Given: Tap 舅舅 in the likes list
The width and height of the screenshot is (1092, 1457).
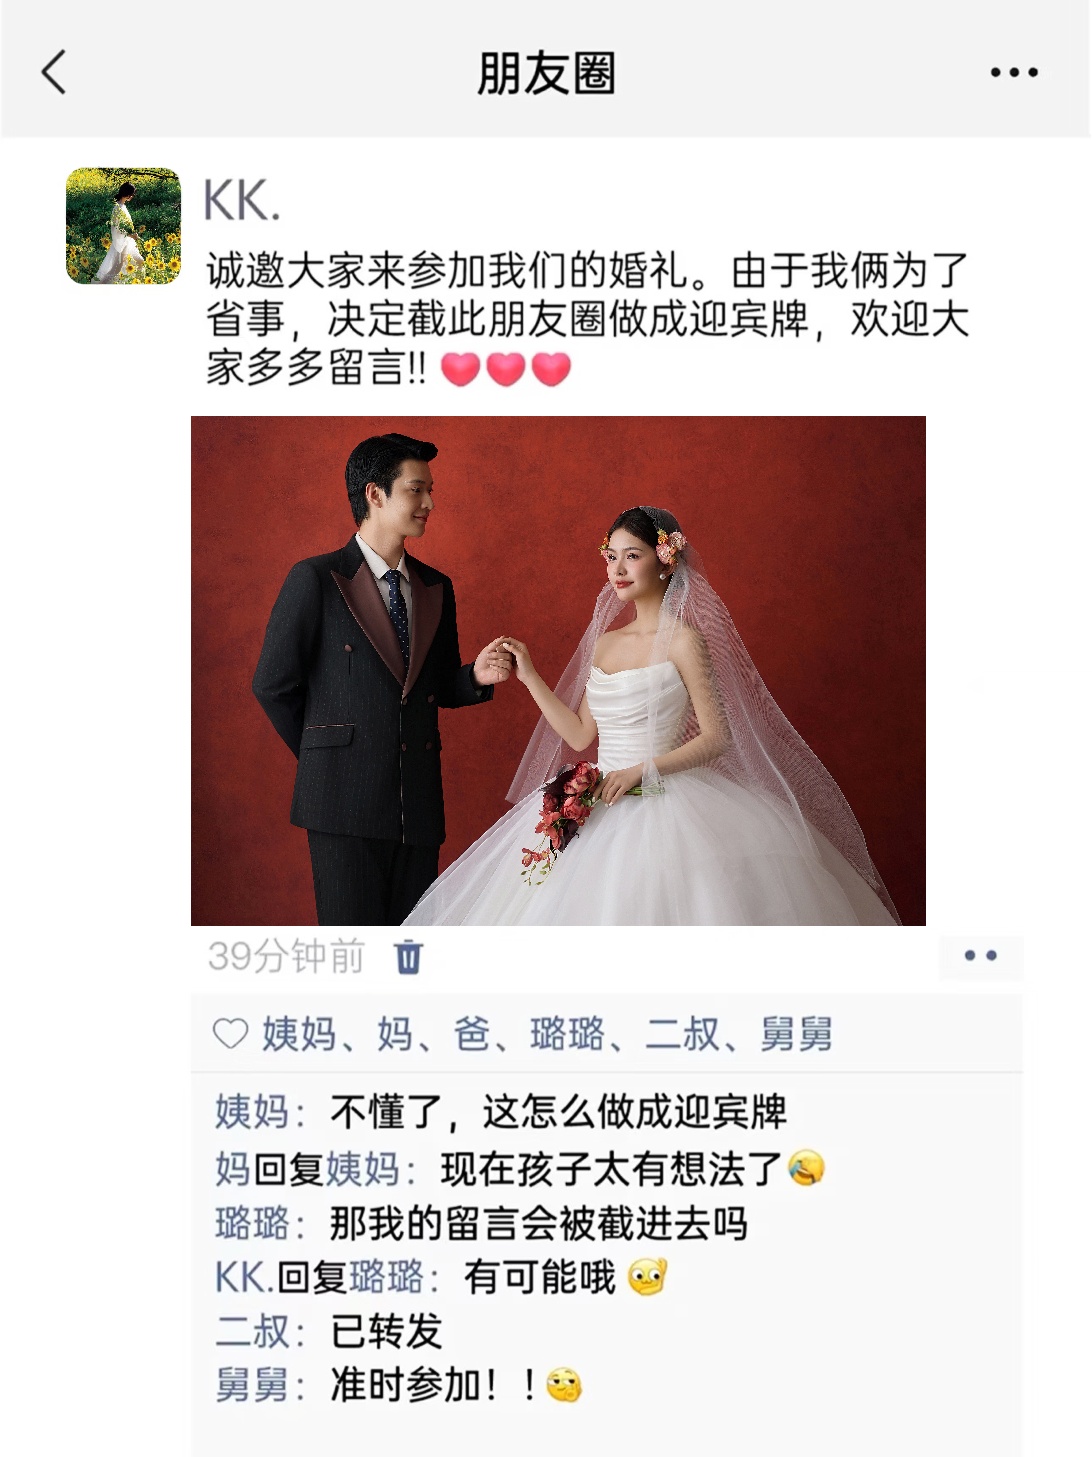Looking at the screenshot, I should pos(796,1034).
